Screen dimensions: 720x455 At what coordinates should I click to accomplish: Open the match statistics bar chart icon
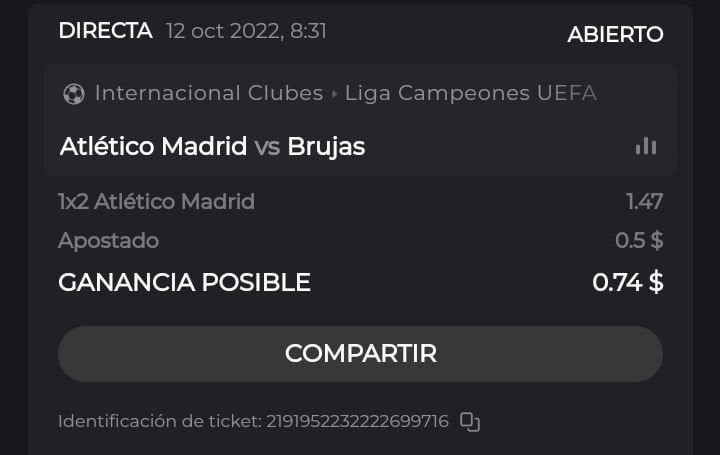pyautogui.click(x=646, y=146)
